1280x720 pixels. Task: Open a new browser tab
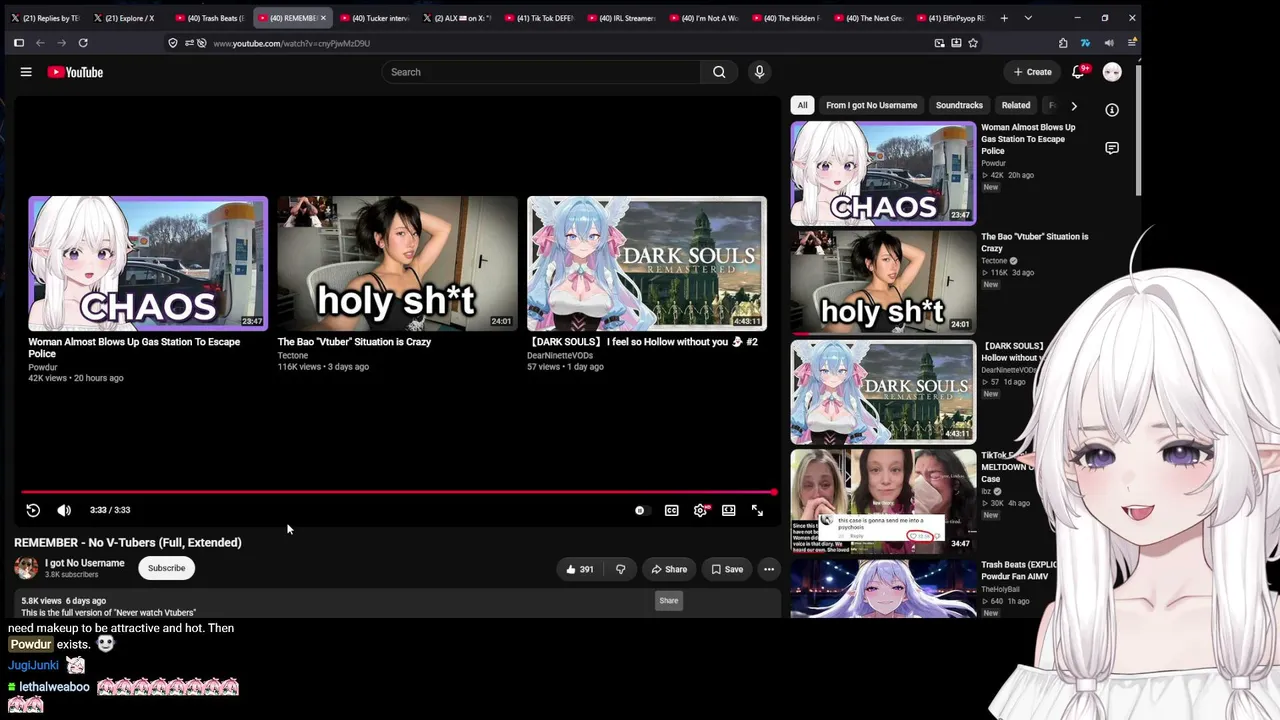click(x=1004, y=18)
